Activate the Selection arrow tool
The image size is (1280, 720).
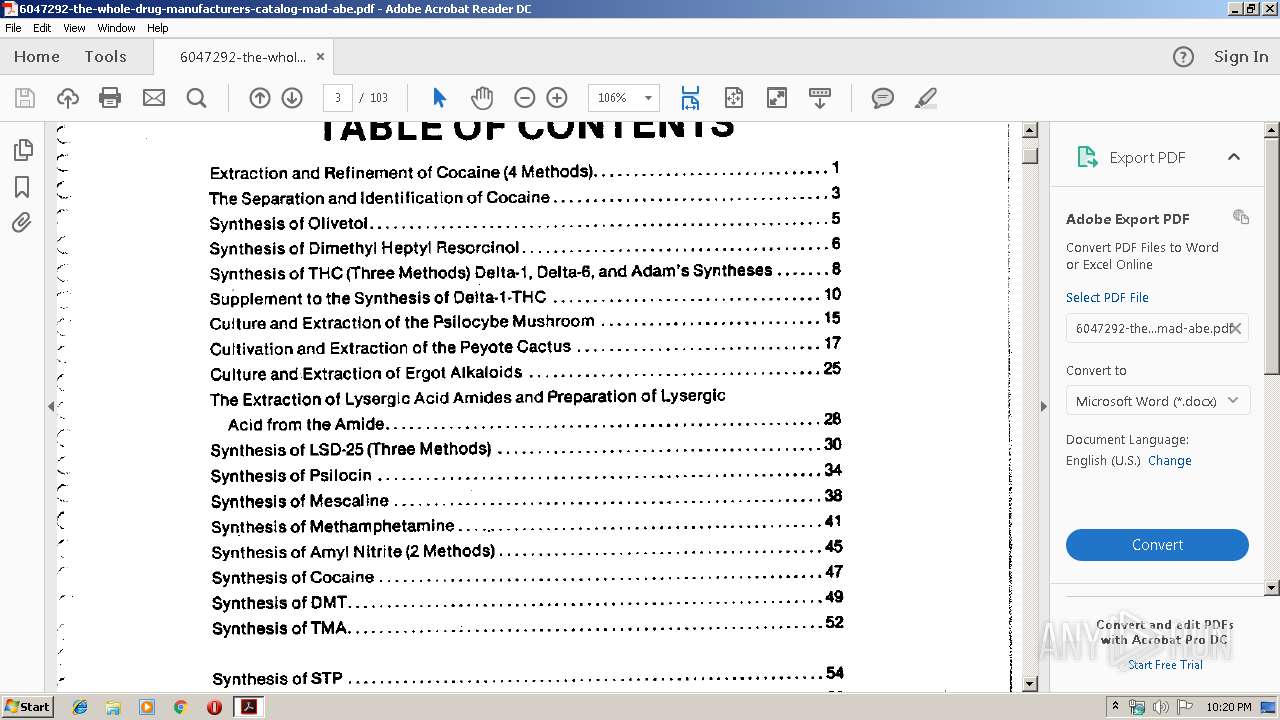[x=439, y=98]
